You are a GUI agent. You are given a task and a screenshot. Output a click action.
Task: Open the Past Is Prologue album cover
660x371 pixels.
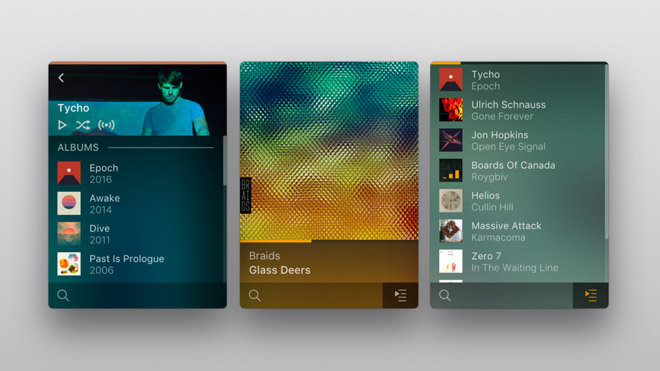tap(69, 264)
